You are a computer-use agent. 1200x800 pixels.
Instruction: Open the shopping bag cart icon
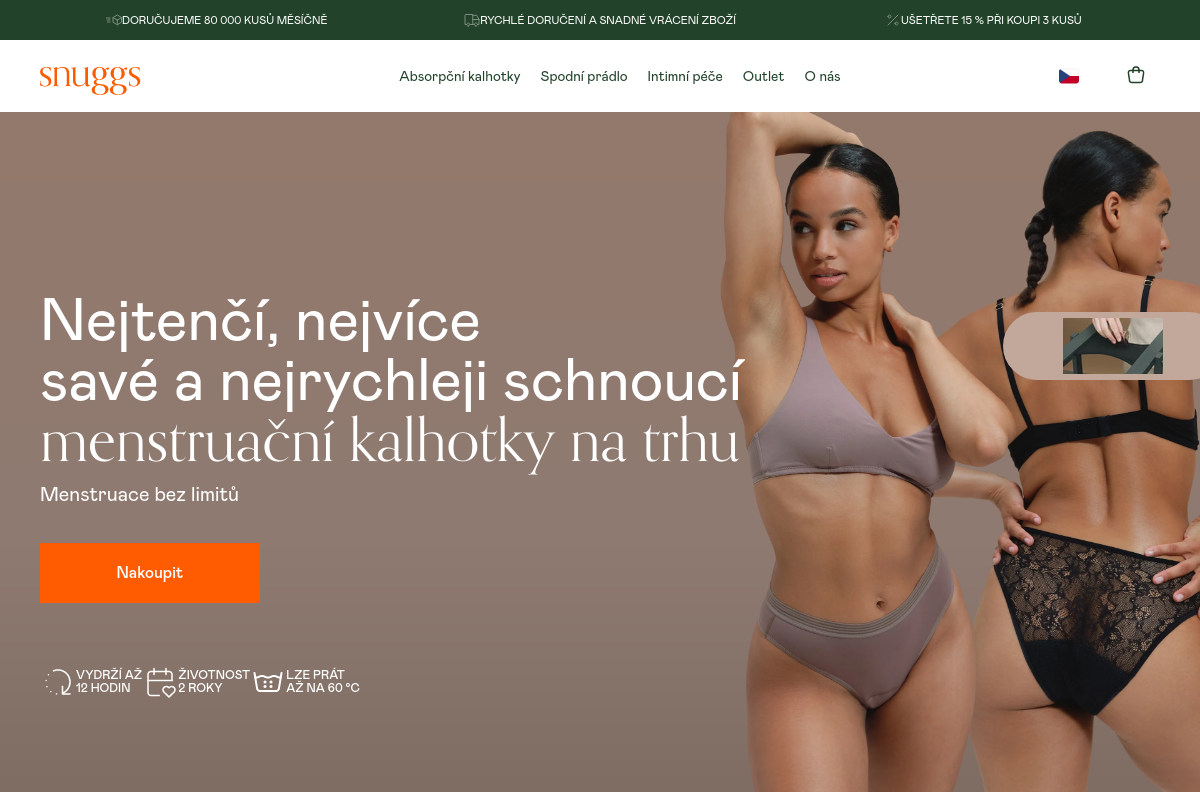click(x=1135, y=75)
